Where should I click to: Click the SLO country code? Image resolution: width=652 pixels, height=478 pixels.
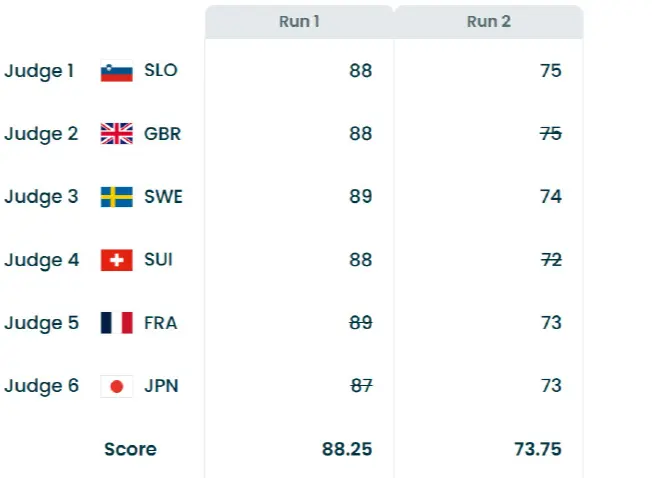pos(161,71)
